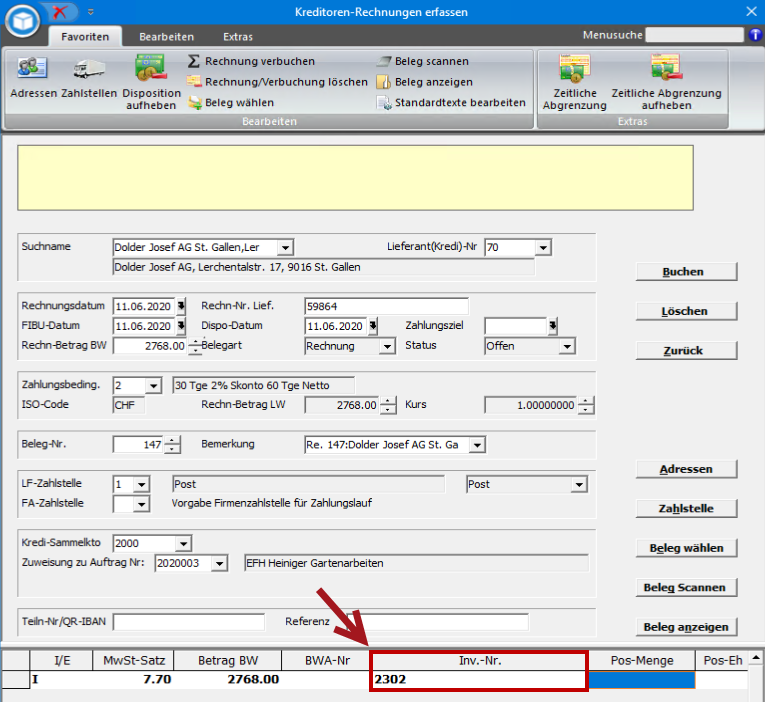
Task: Switch to the Extras tab
Action: tap(238, 37)
